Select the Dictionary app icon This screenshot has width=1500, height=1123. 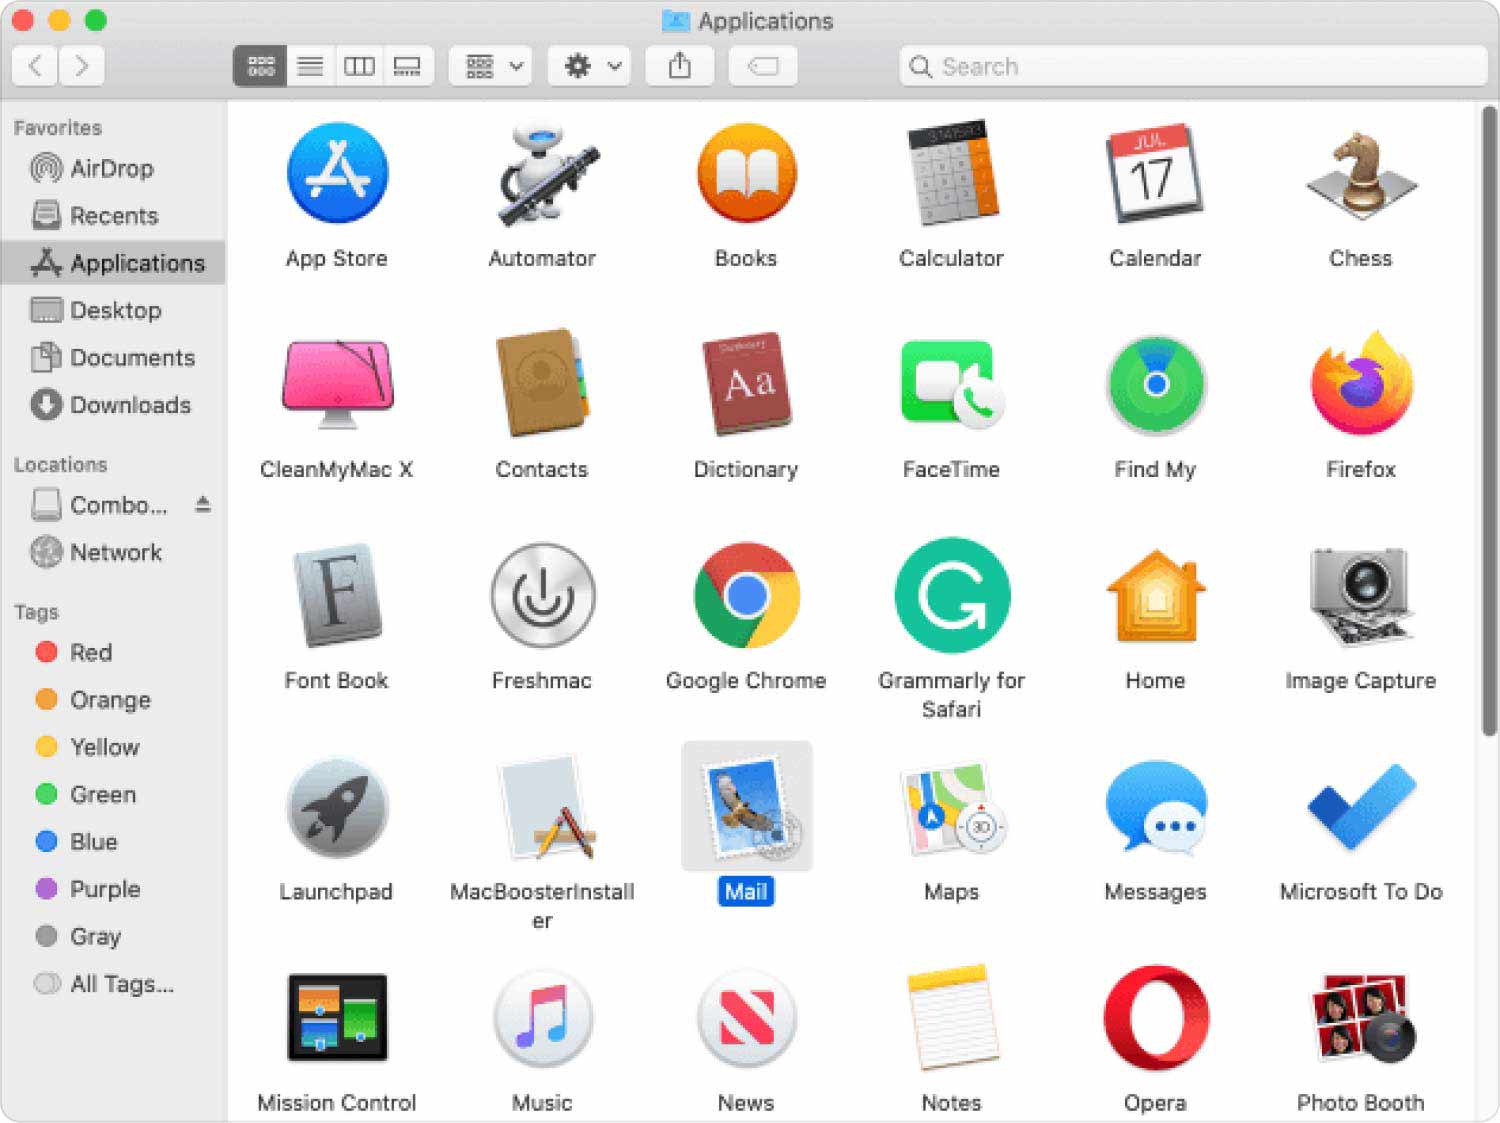pos(746,383)
